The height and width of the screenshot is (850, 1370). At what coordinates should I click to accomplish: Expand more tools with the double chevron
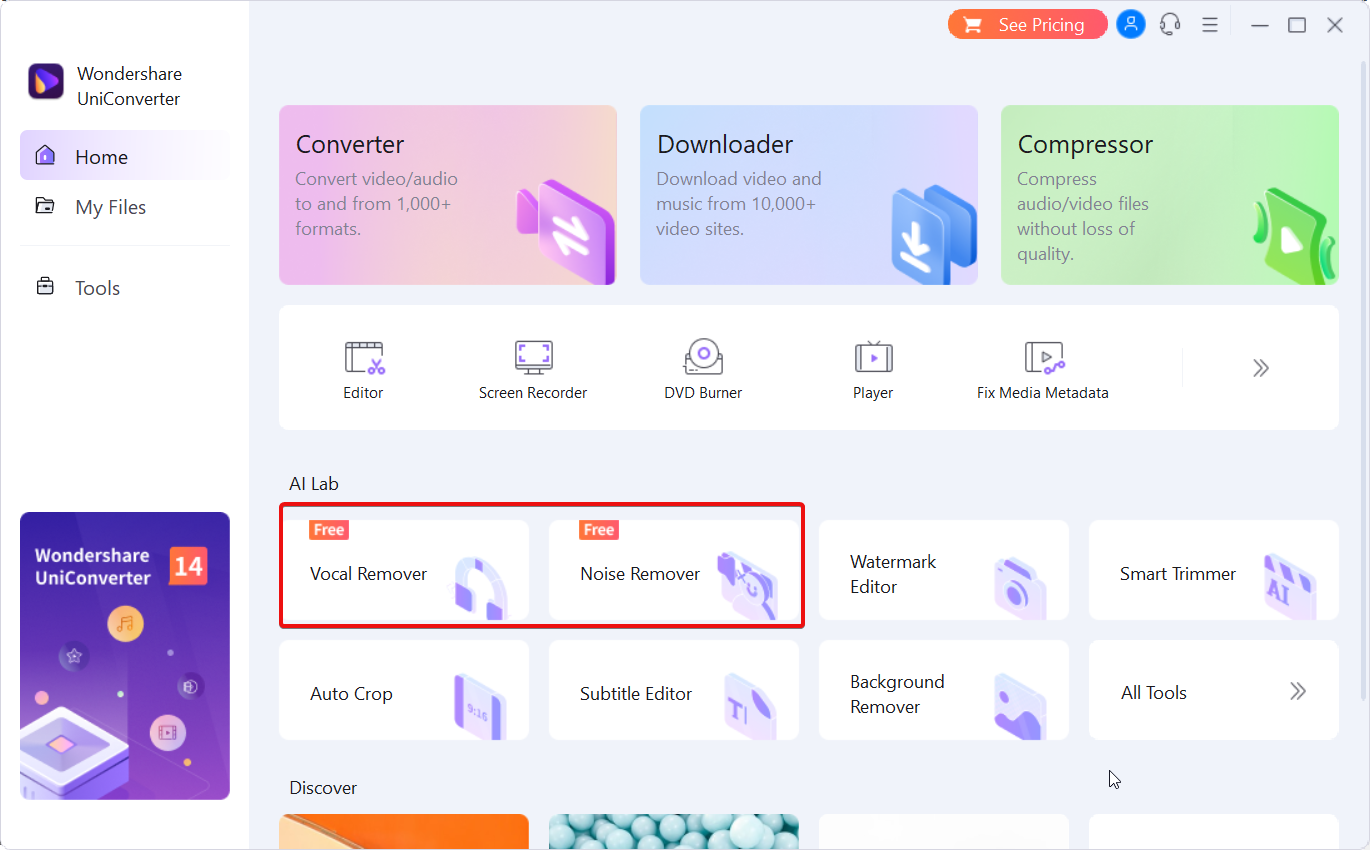1261,368
